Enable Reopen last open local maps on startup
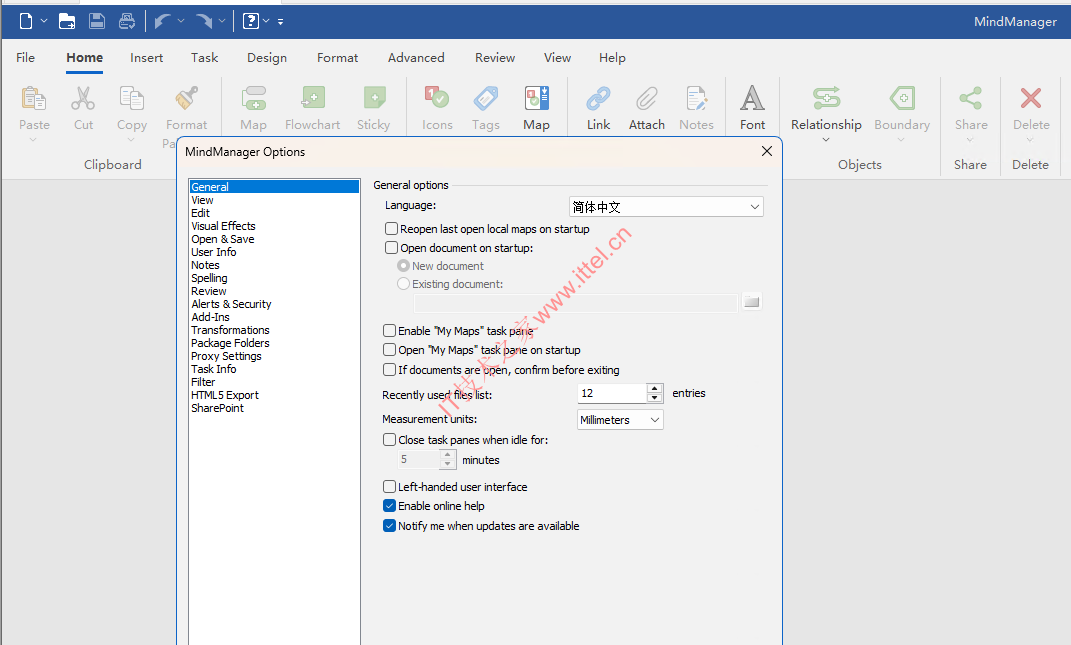 (x=391, y=229)
